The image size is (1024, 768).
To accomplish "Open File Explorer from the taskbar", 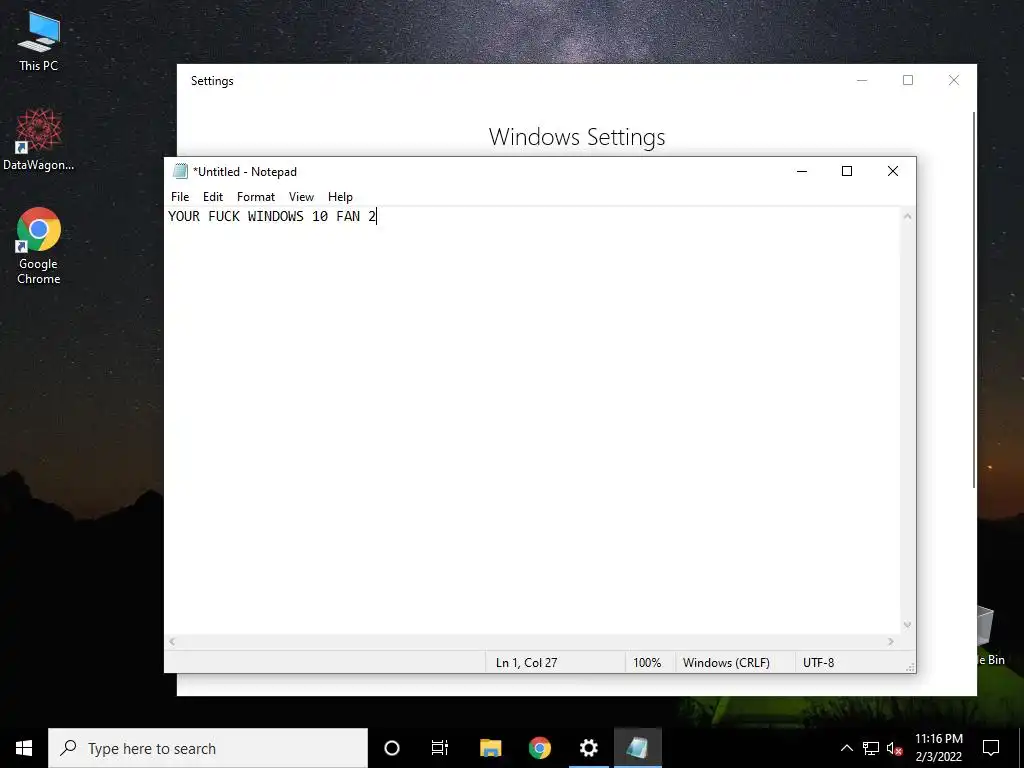I will click(490, 748).
